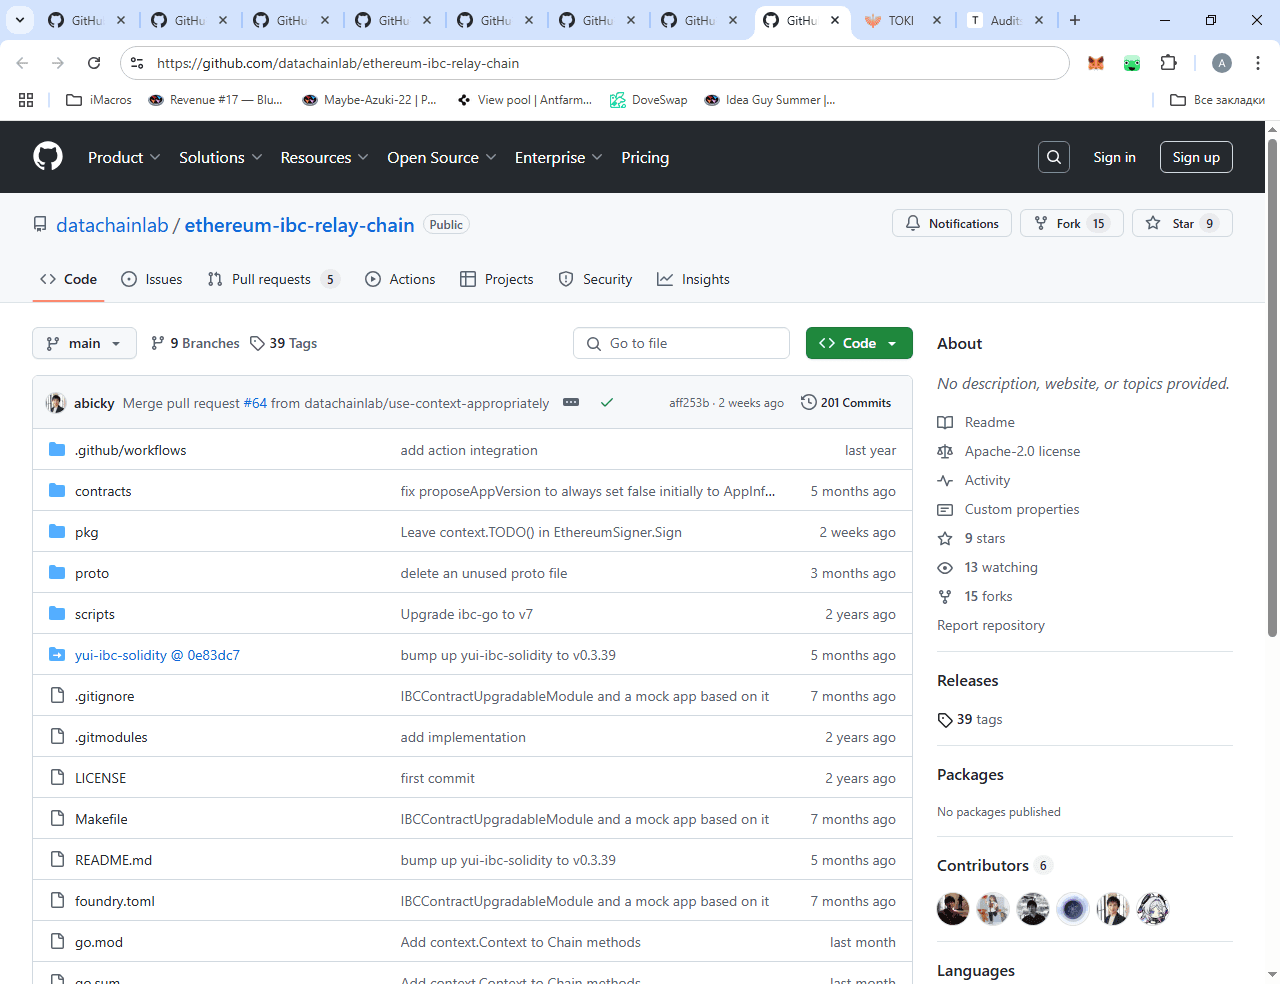Open the iMacros bookmark folder

tap(98, 100)
